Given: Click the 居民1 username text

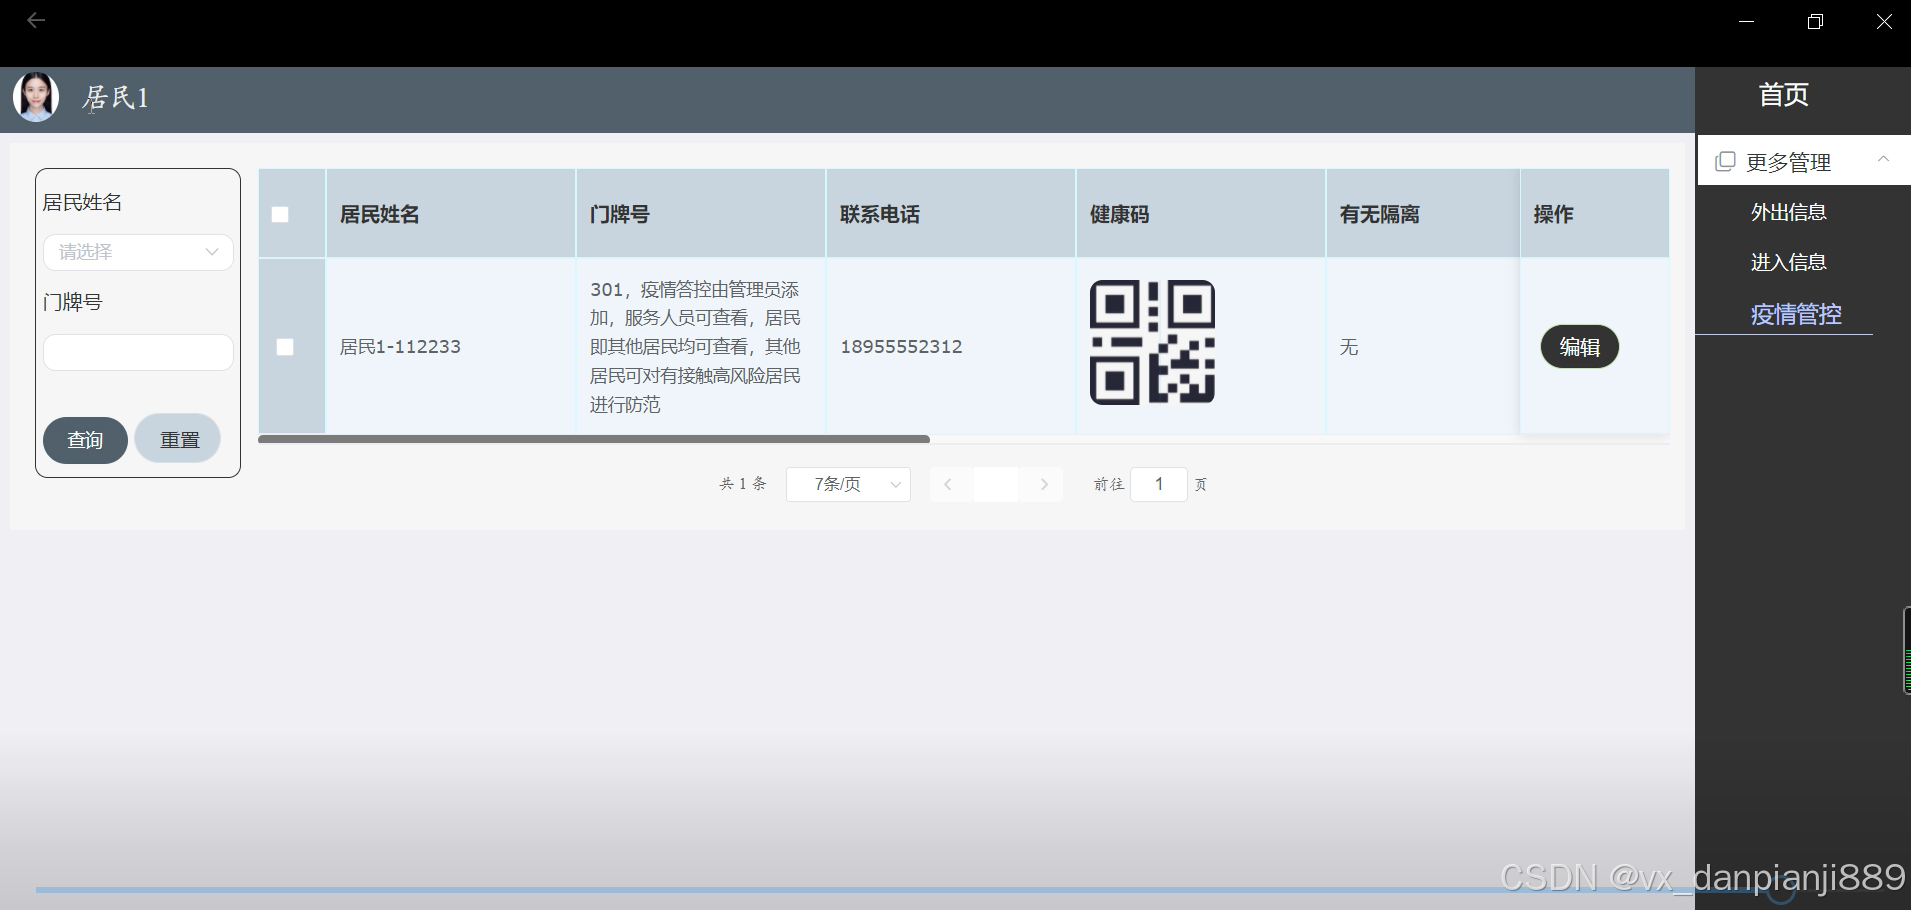Looking at the screenshot, I should 116,98.
